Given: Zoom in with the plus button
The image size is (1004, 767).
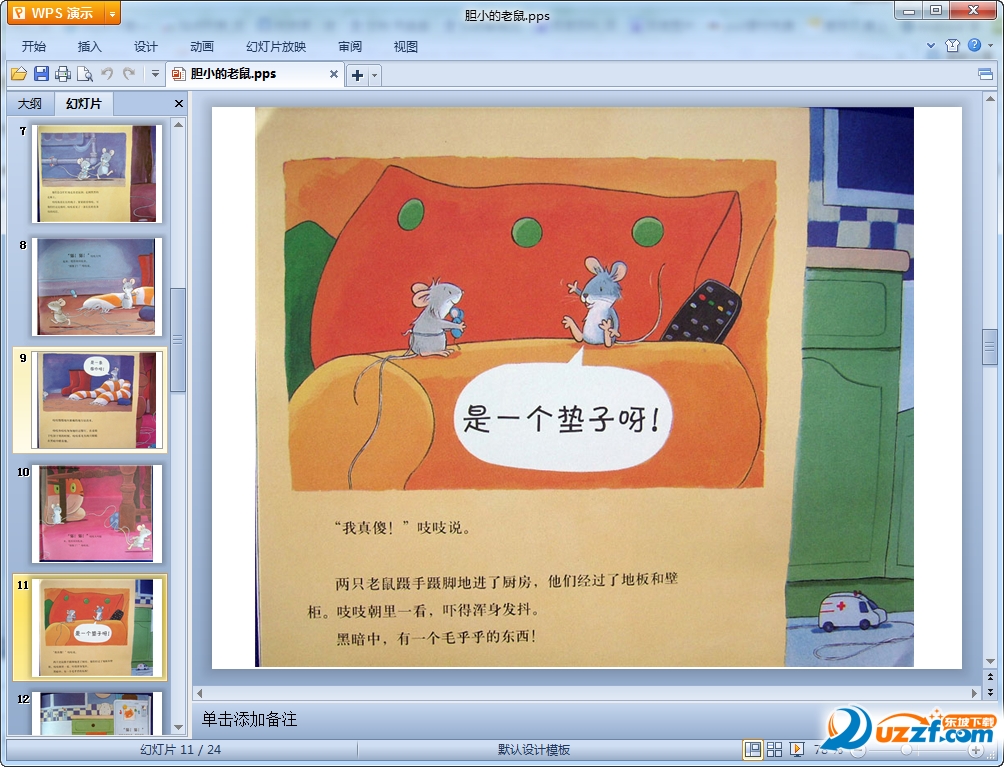Looking at the screenshot, I should point(976,750).
